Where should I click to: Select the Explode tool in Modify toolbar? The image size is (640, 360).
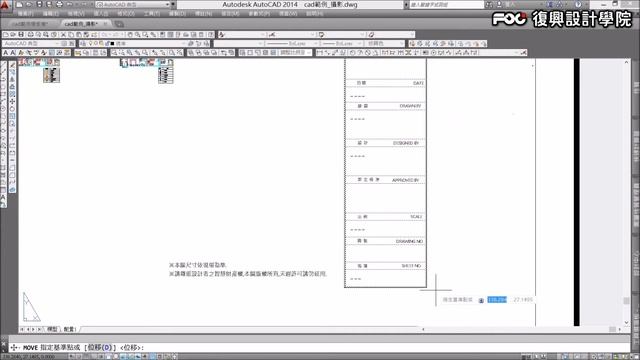coord(12,190)
